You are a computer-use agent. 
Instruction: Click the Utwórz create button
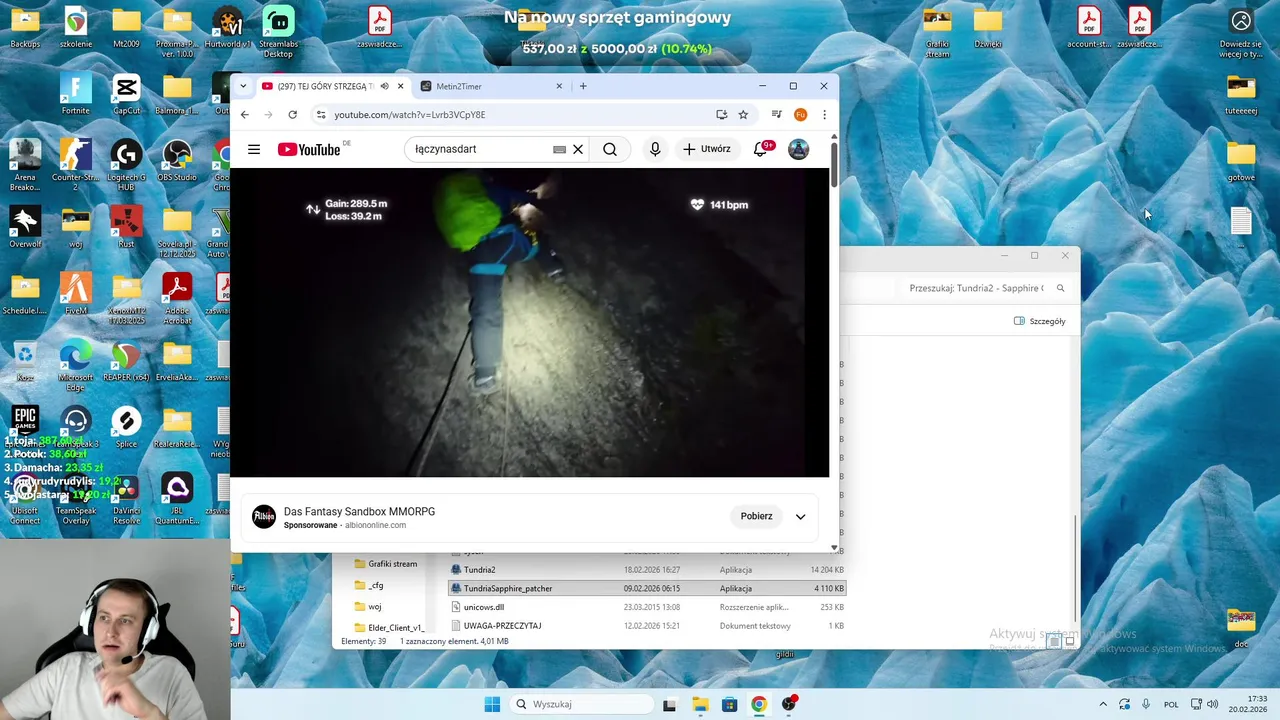(x=707, y=149)
